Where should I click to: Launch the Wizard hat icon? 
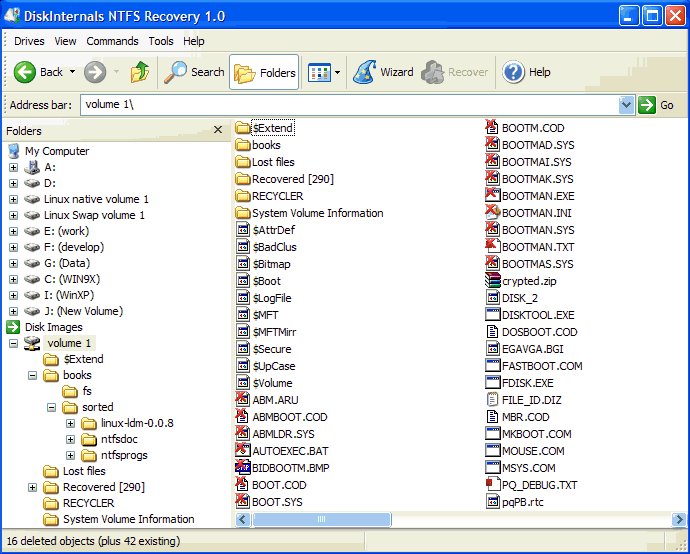pyautogui.click(x=364, y=72)
